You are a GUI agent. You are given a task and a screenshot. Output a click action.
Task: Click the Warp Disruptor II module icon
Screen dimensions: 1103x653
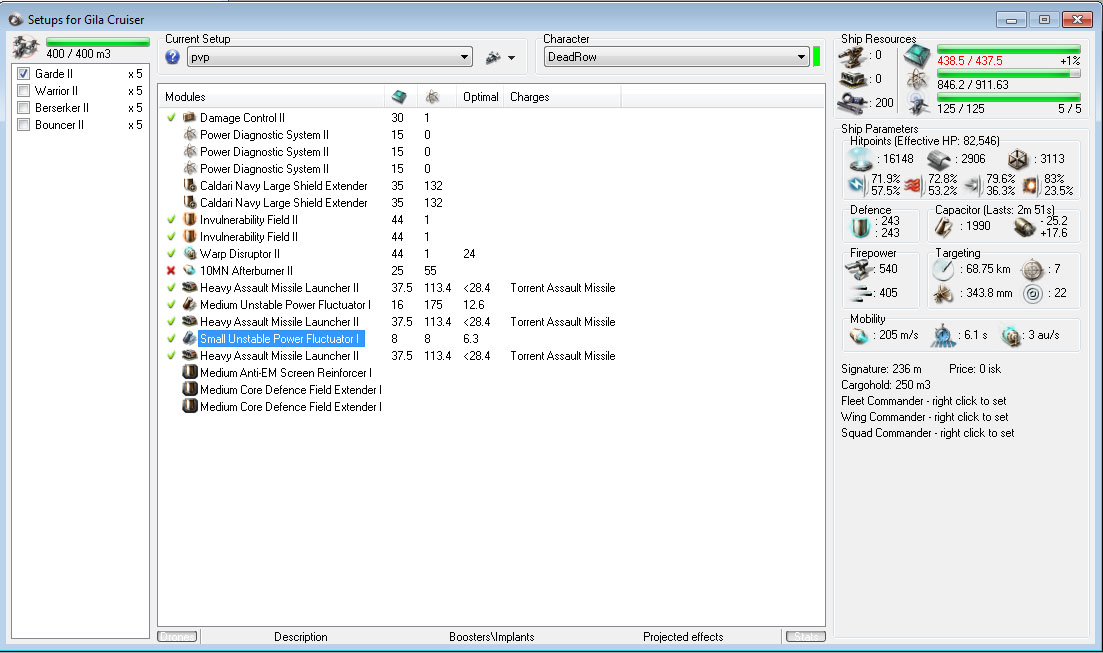pyautogui.click(x=189, y=253)
